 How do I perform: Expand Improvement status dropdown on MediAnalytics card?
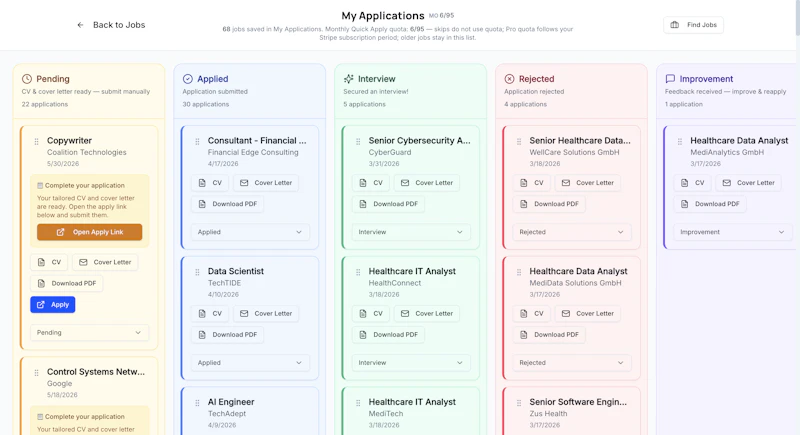(x=733, y=232)
